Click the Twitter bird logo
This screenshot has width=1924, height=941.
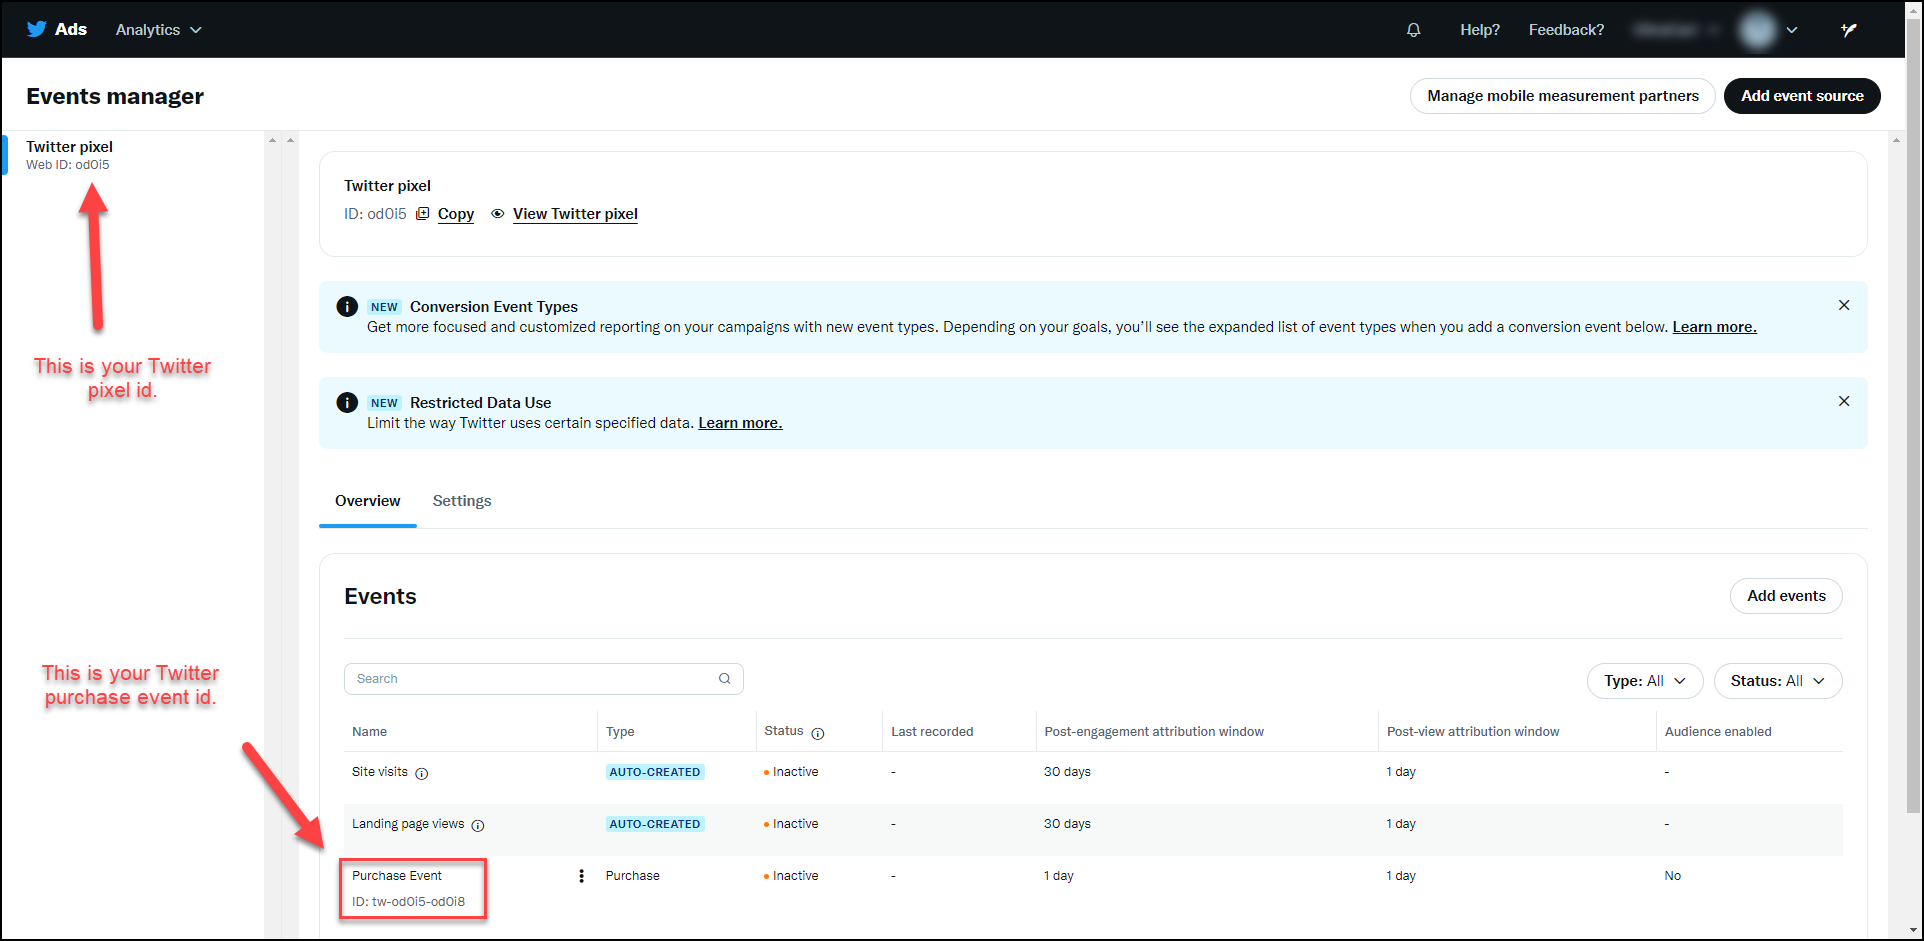pyautogui.click(x=37, y=29)
